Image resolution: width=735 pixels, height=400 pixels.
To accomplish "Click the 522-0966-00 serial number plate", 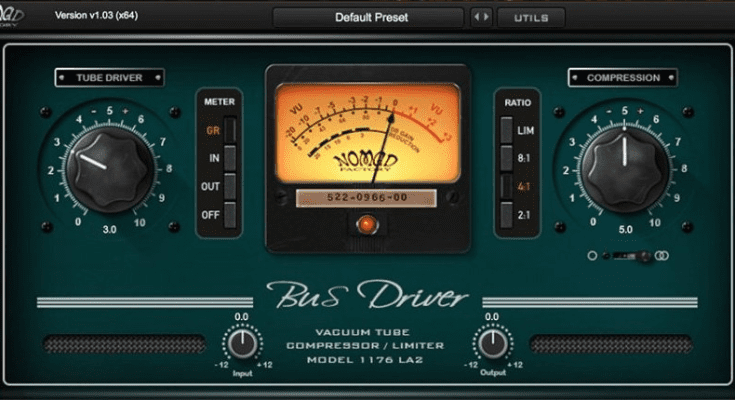I will pos(366,199).
